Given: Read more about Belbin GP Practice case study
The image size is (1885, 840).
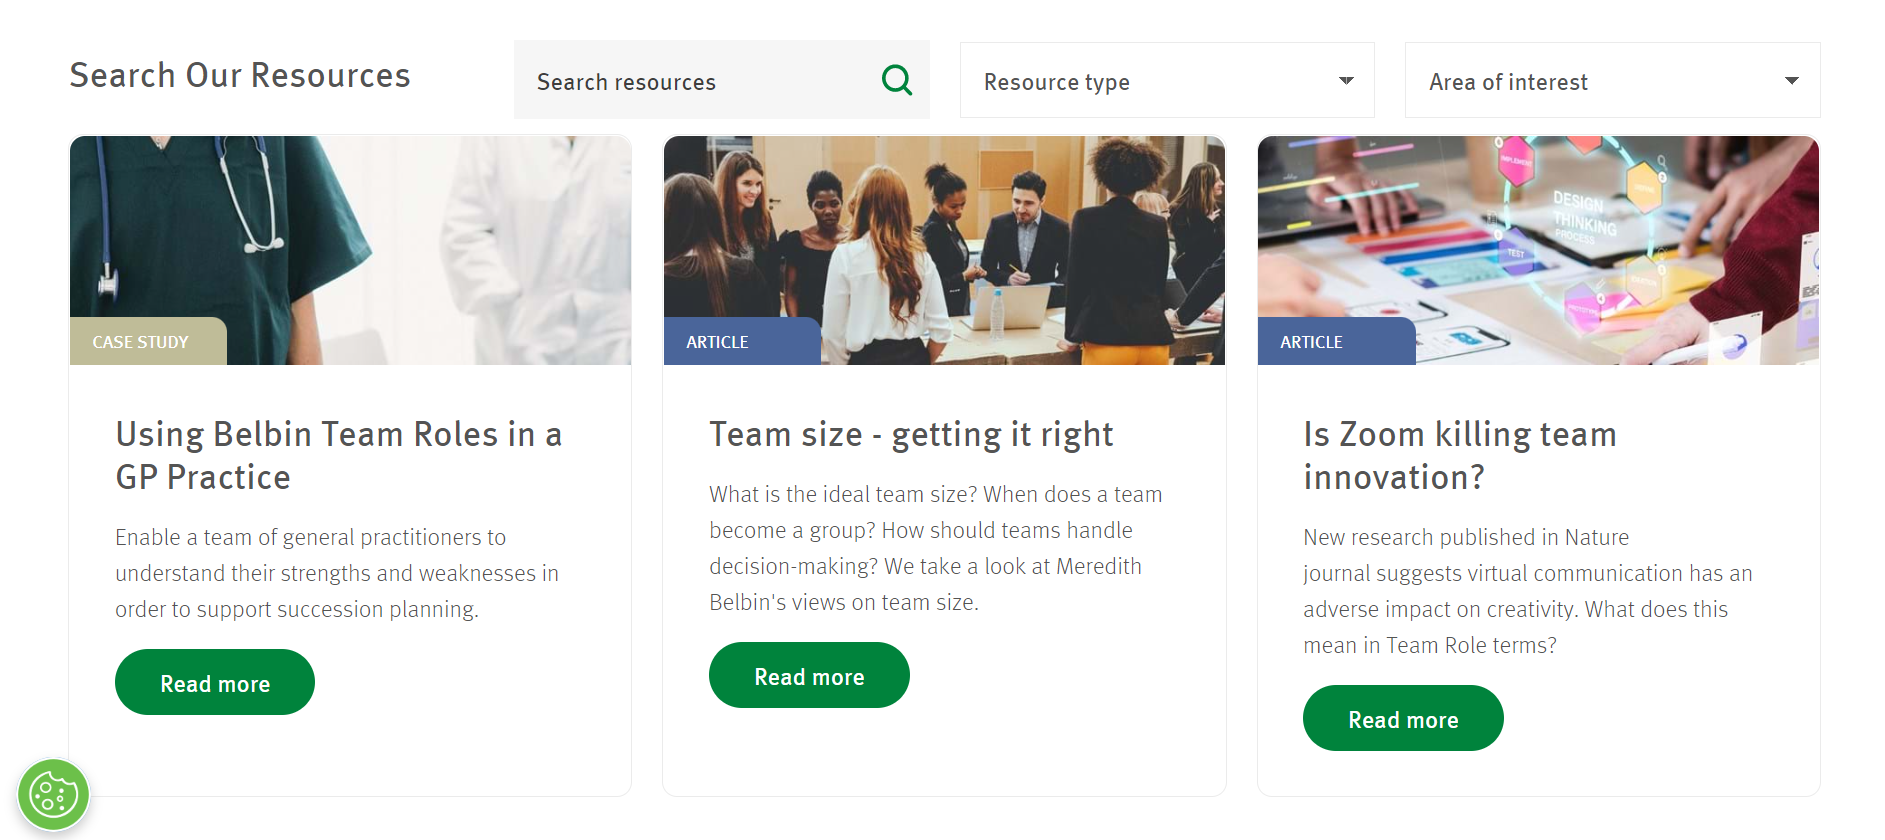Looking at the screenshot, I should click(215, 682).
